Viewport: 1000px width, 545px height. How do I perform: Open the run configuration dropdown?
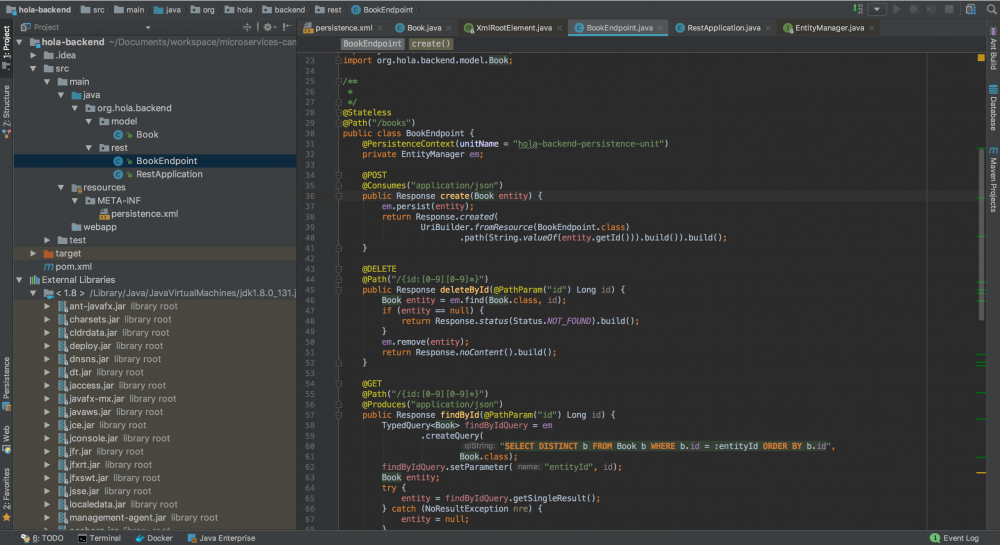(876, 9)
